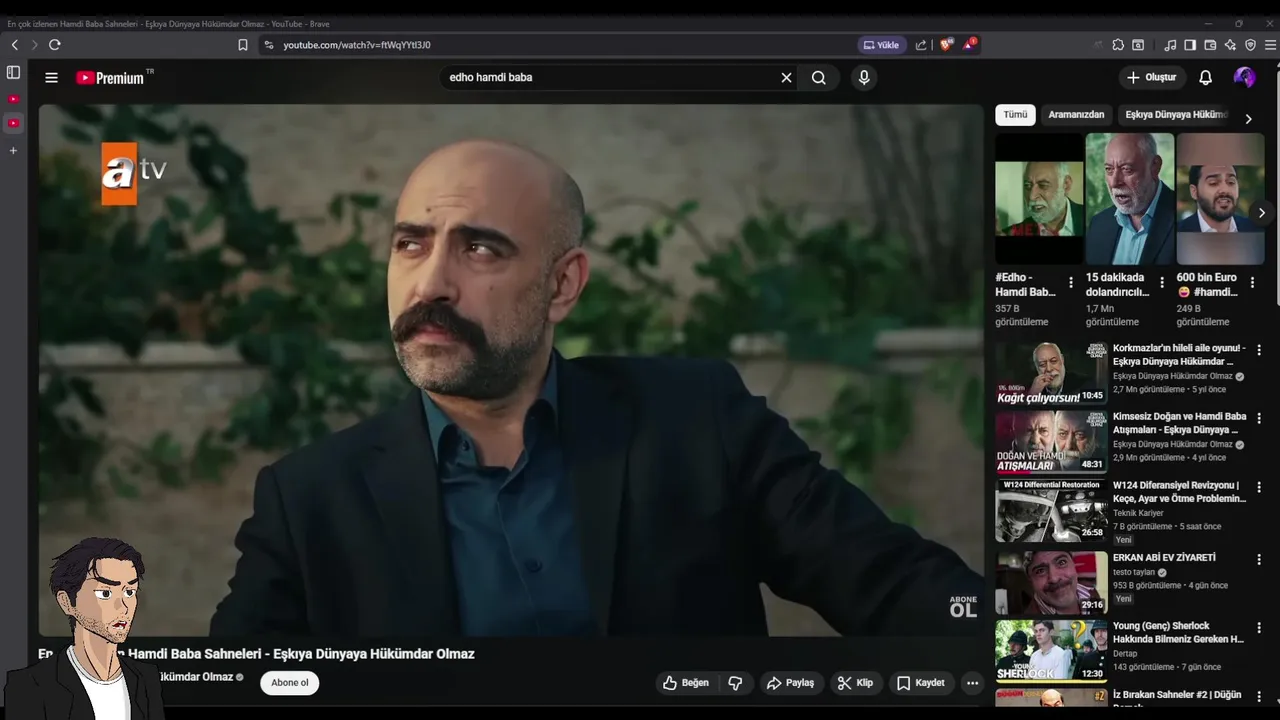
Task: Open Kimsesiz Doğan ve Hamdi Baba Atışmaları title
Action: tap(1179, 423)
